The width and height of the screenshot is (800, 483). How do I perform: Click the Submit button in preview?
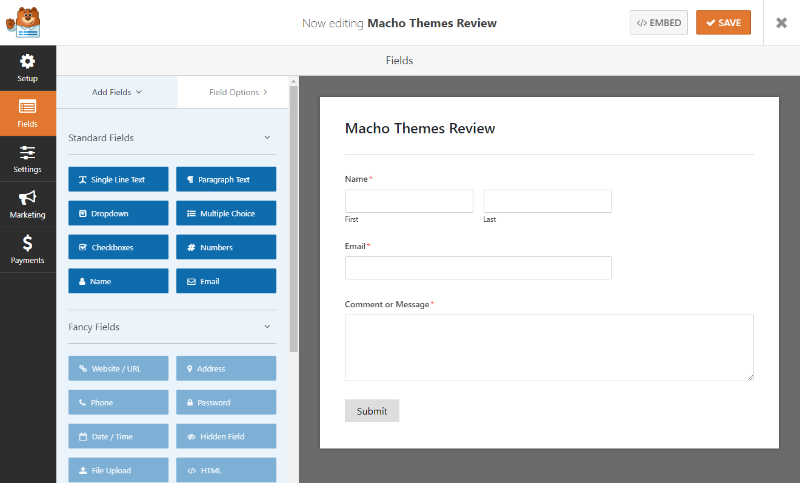[x=372, y=411]
